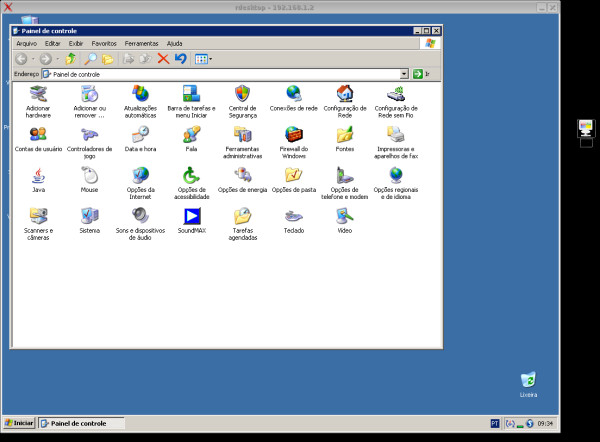Open Opções regionais e de idioma

pos(396,183)
